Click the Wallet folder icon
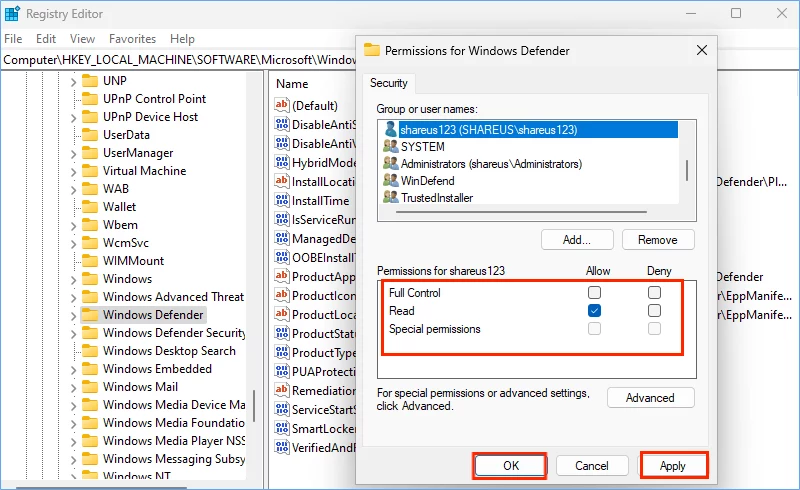The width and height of the screenshot is (800, 490). [x=90, y=207]
